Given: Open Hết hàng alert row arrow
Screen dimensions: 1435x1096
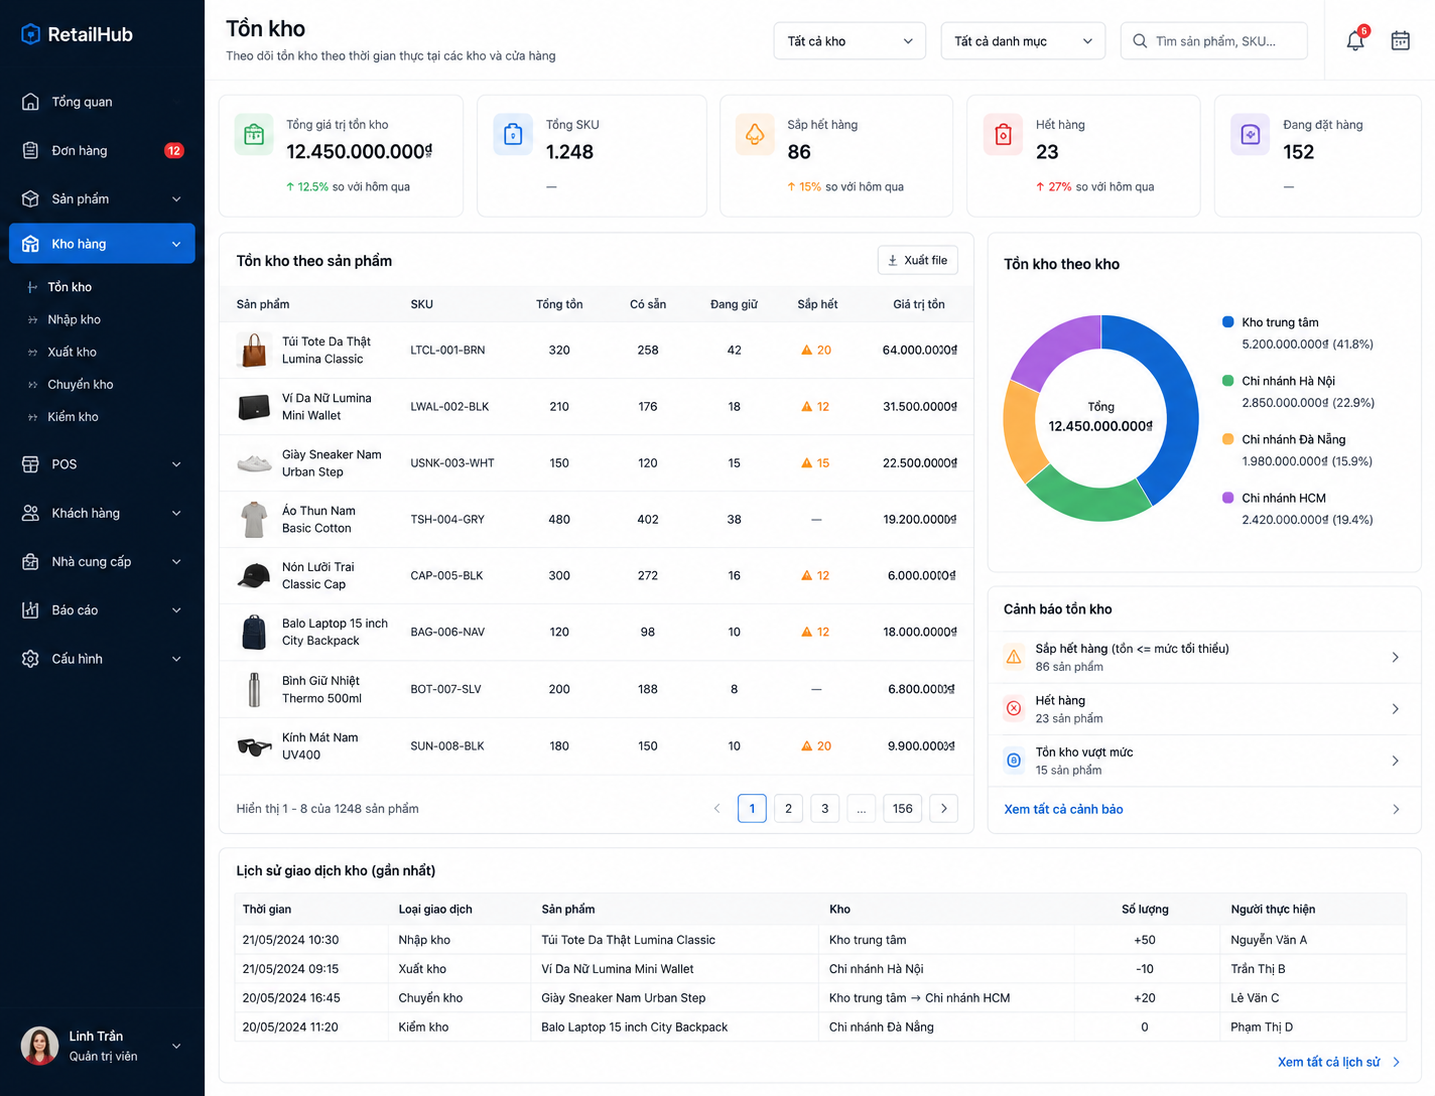Looking at the screenshot, I should point(1395,709).
